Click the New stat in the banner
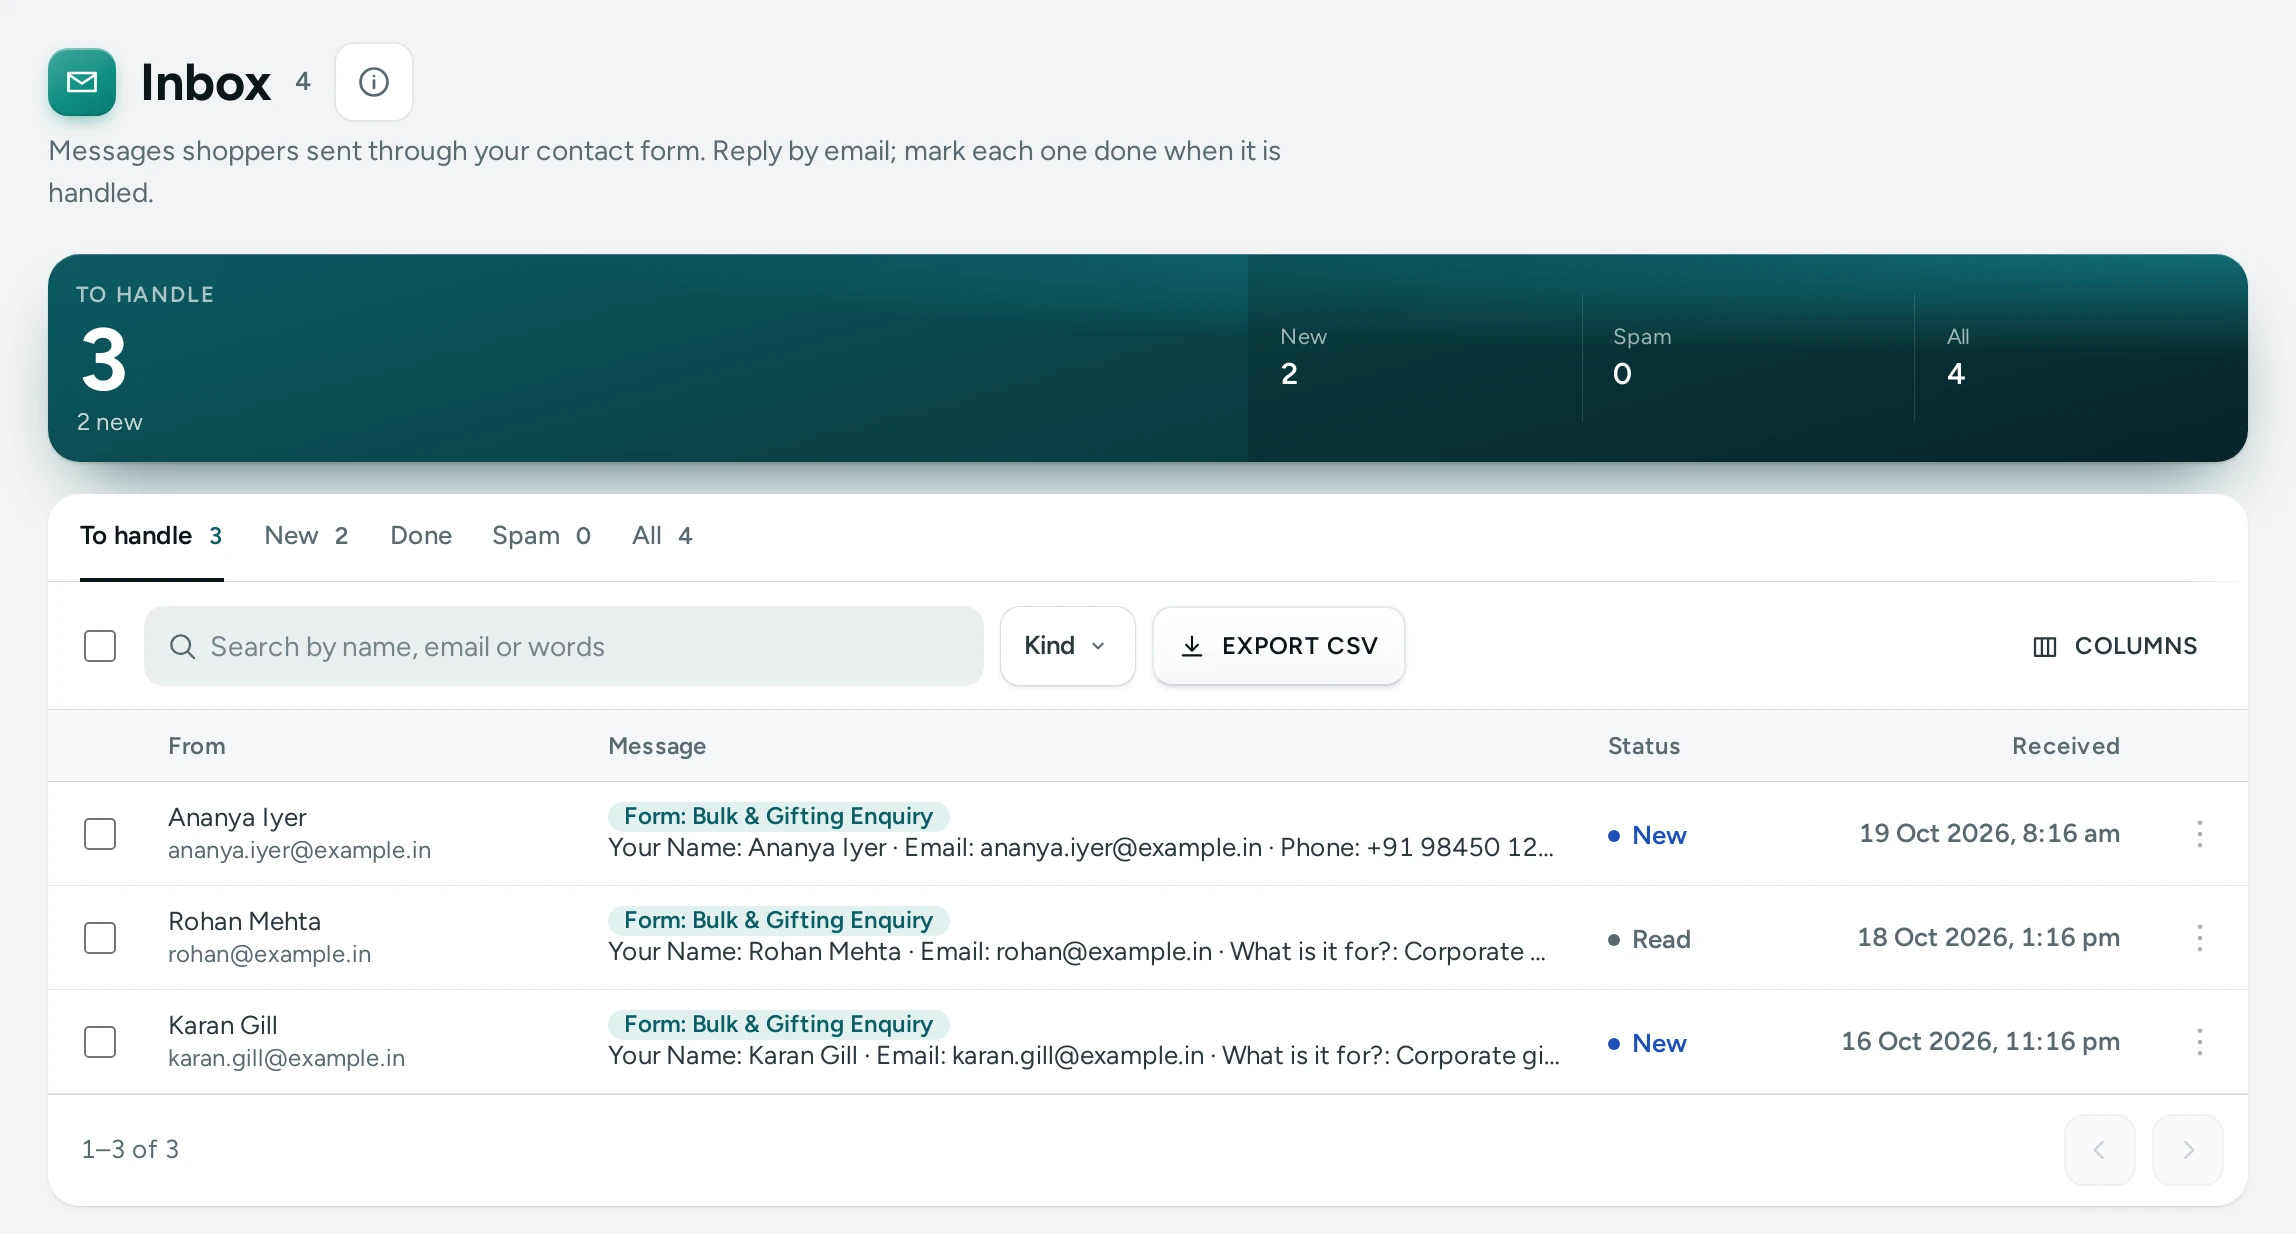Image resolution: width=2296 pixels, height=1234 pixels. pos(1304,356)
